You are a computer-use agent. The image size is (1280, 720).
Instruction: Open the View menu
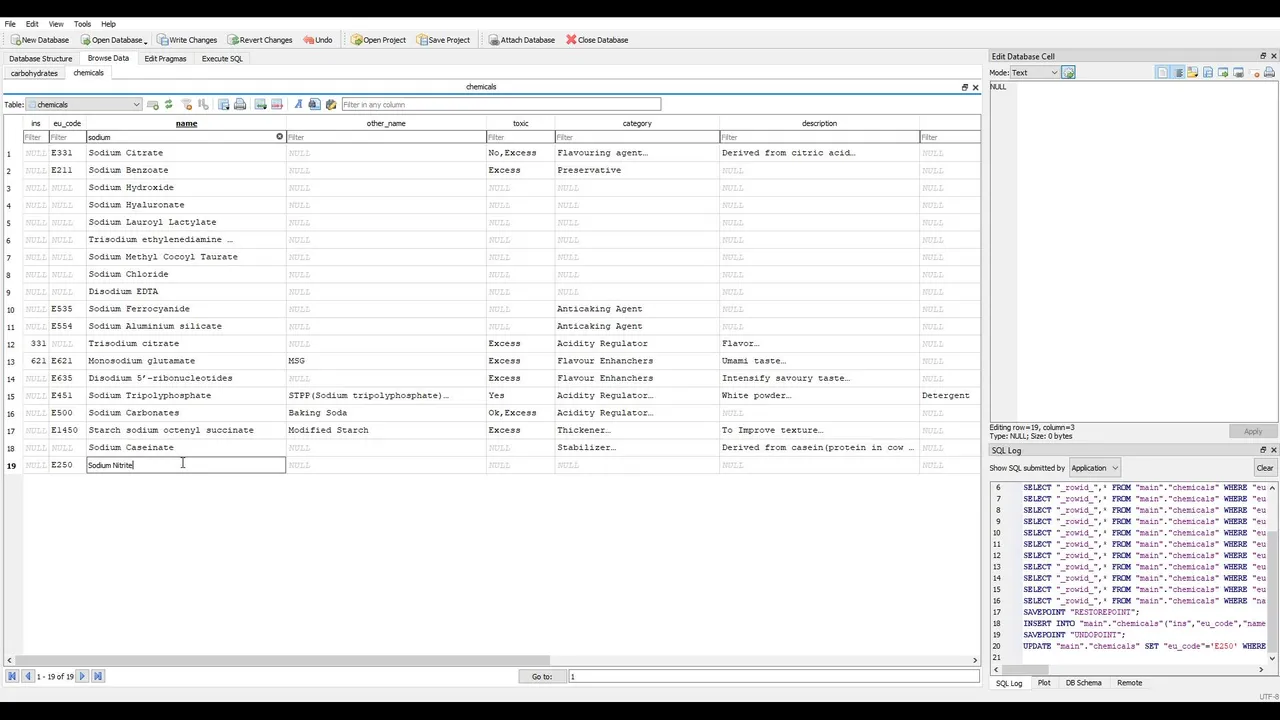click(56, 24)
